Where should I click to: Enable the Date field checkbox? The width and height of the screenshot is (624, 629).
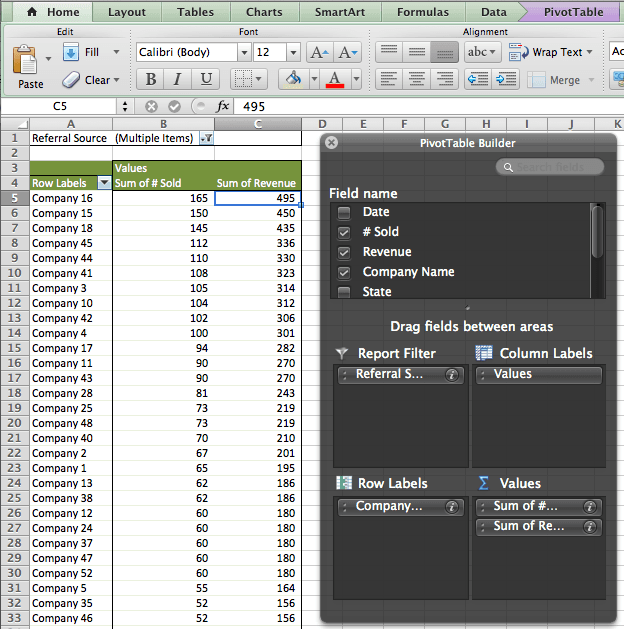tap(344, 212)
